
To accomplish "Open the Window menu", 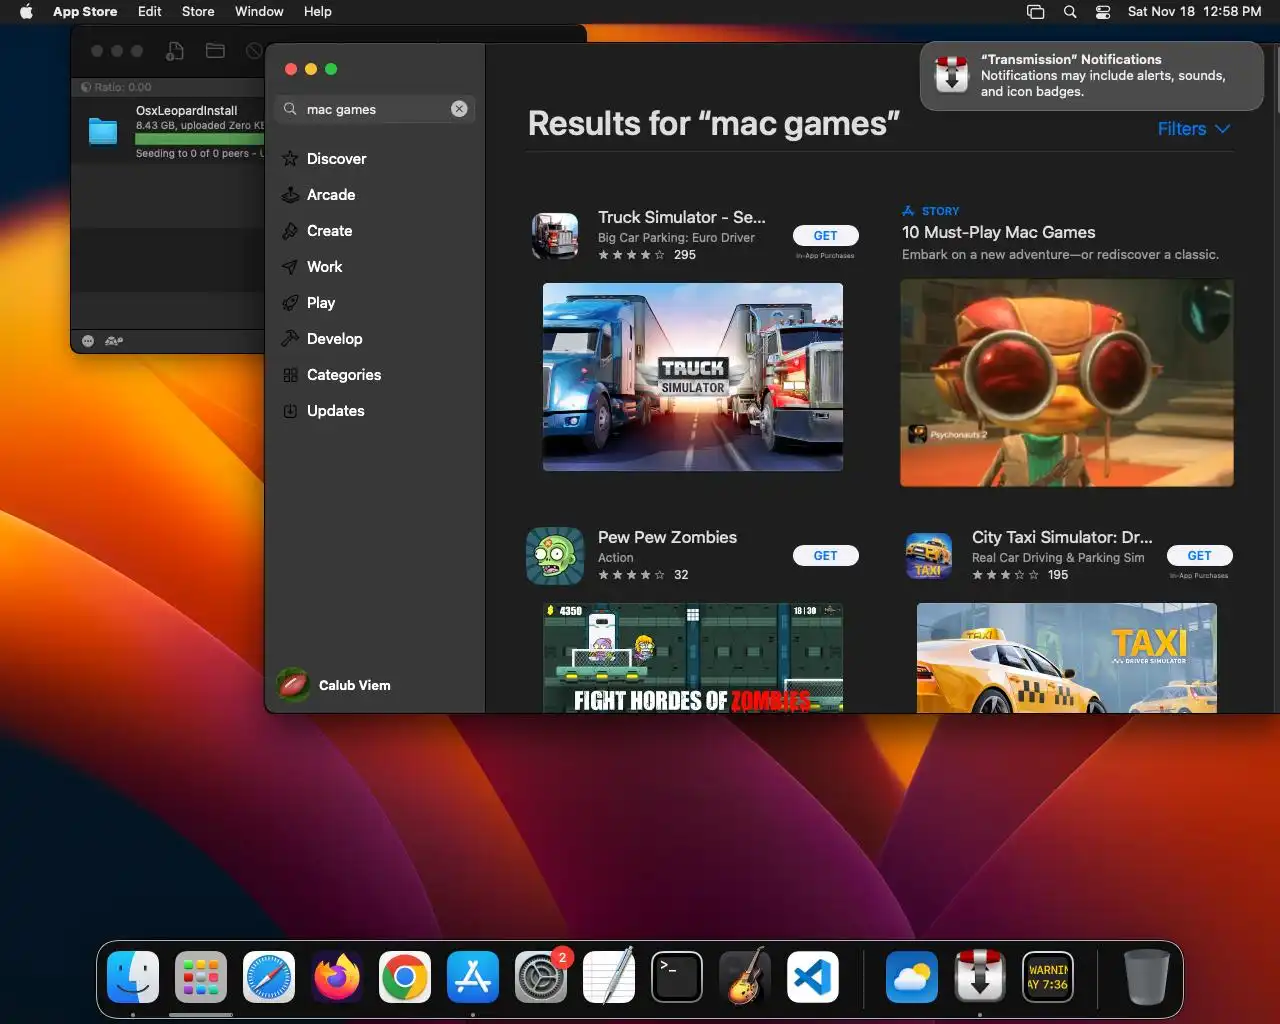I will pyautogui.click(x=259, y=12).
